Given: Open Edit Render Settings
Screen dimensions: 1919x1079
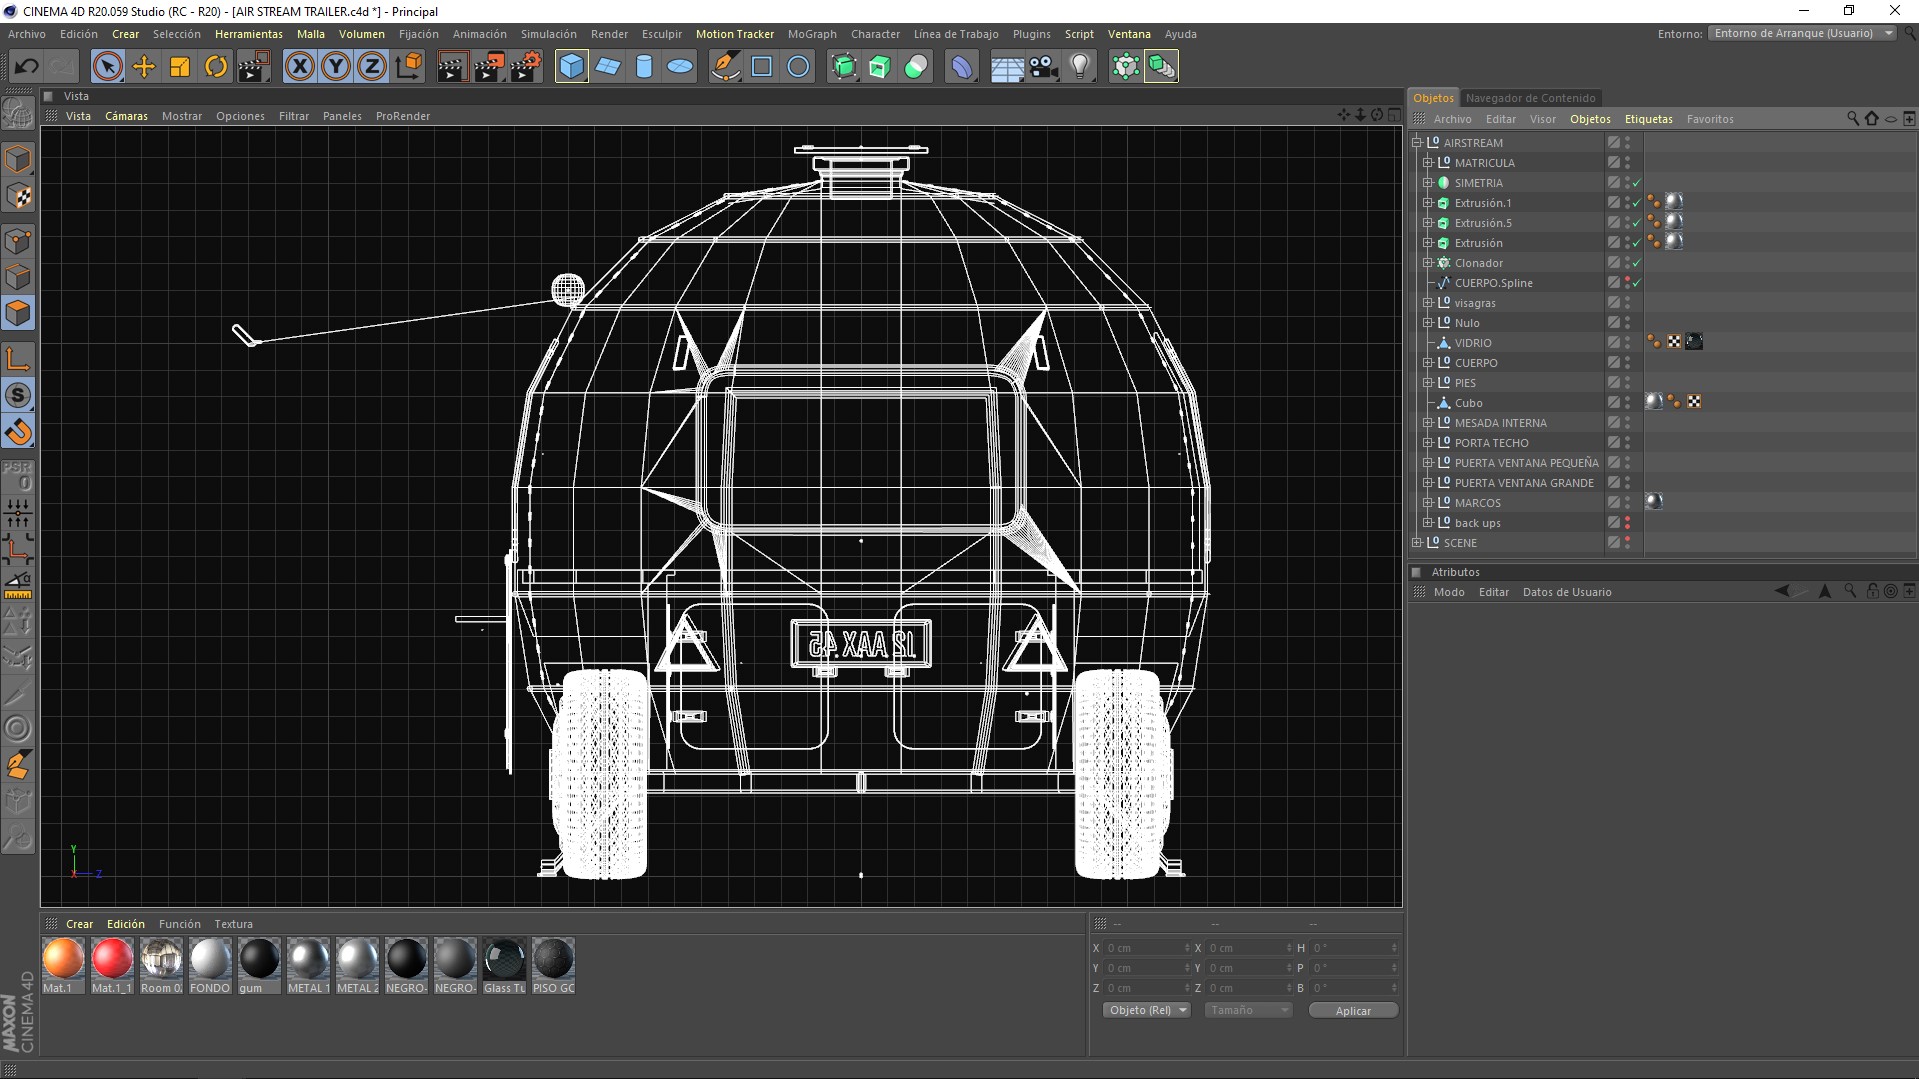Looking at the screenshot, I should pyautogui.click(x=526, y=67).
